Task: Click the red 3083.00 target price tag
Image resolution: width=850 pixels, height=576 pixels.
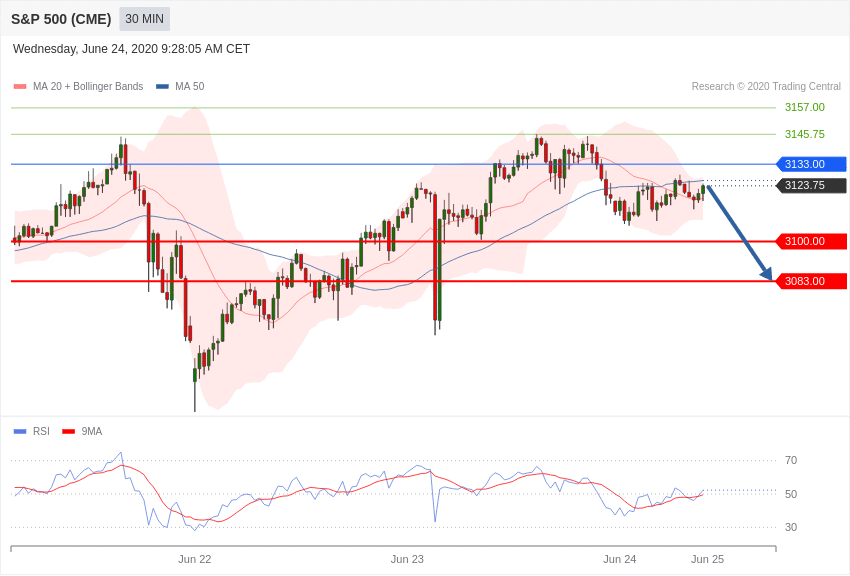Action: [x=812, y=281]
